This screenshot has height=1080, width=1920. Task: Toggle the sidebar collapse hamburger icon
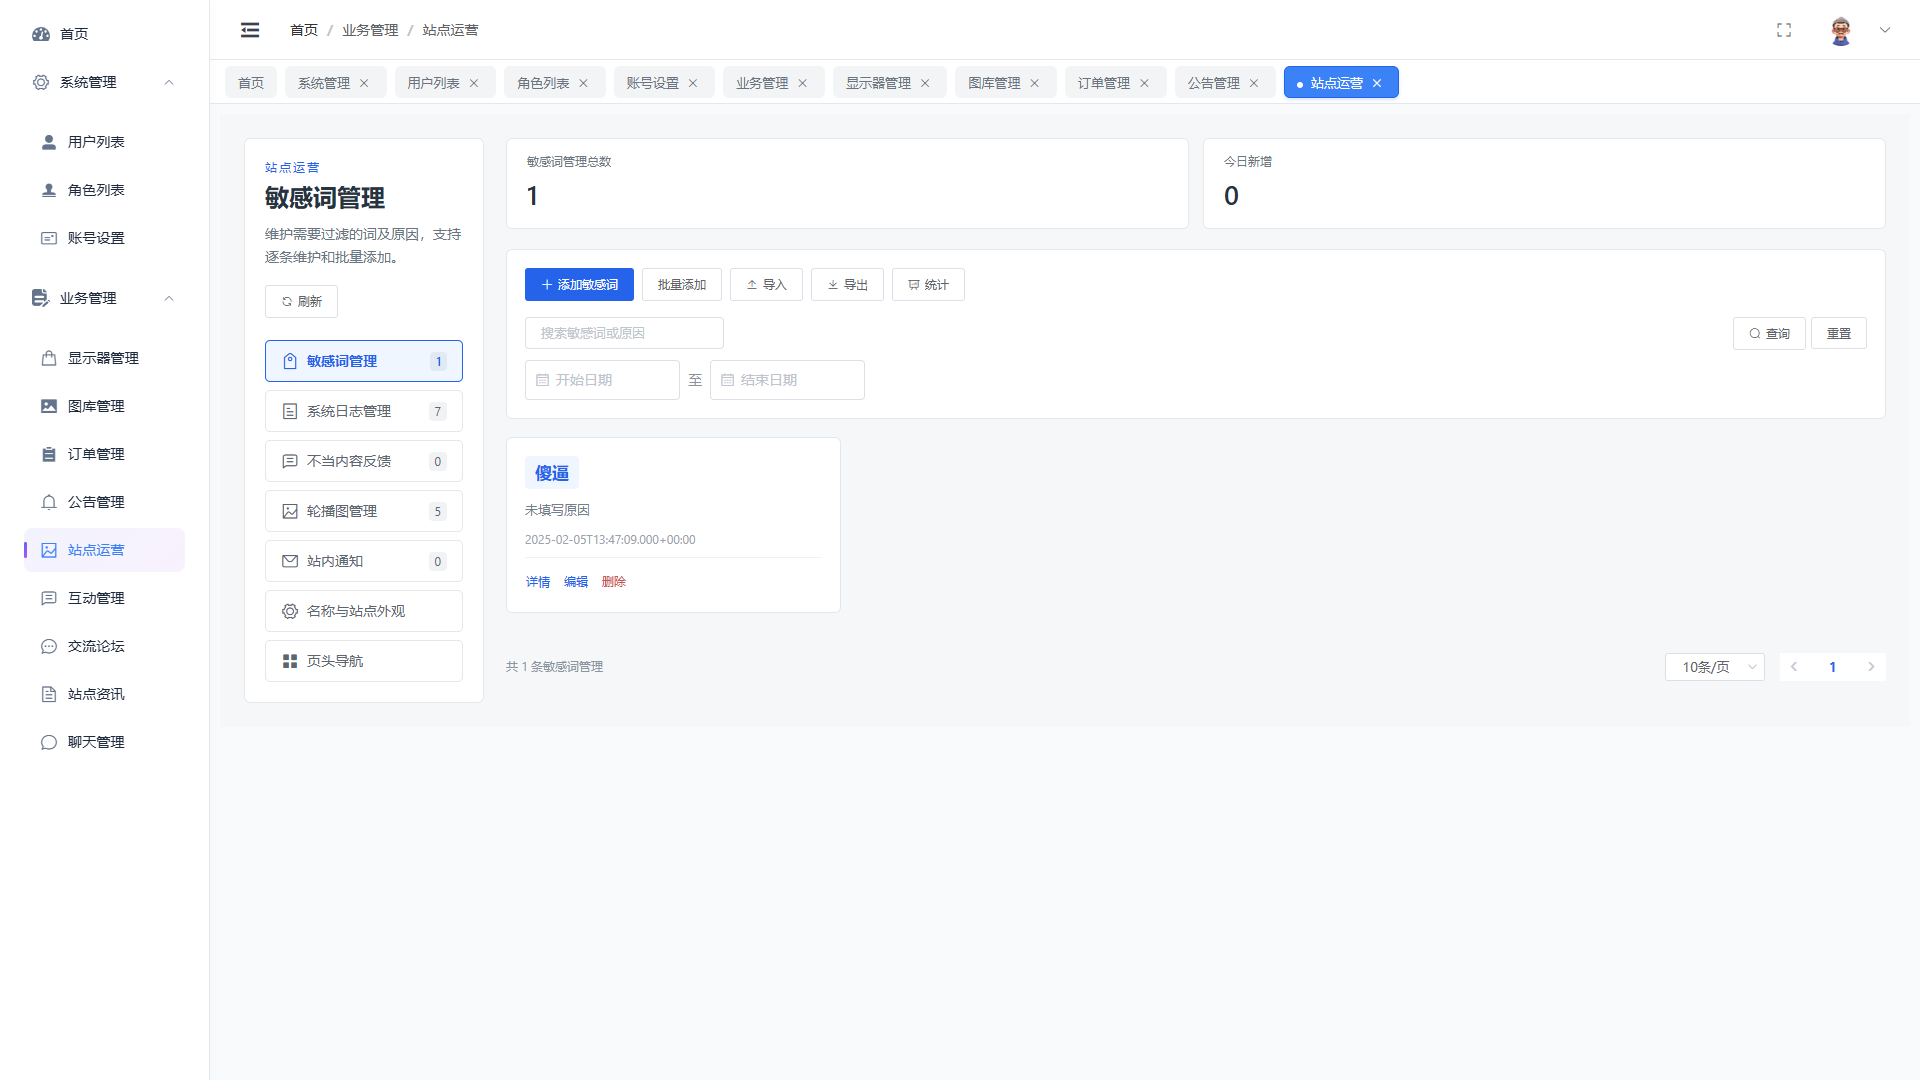[x=250, y=30]
